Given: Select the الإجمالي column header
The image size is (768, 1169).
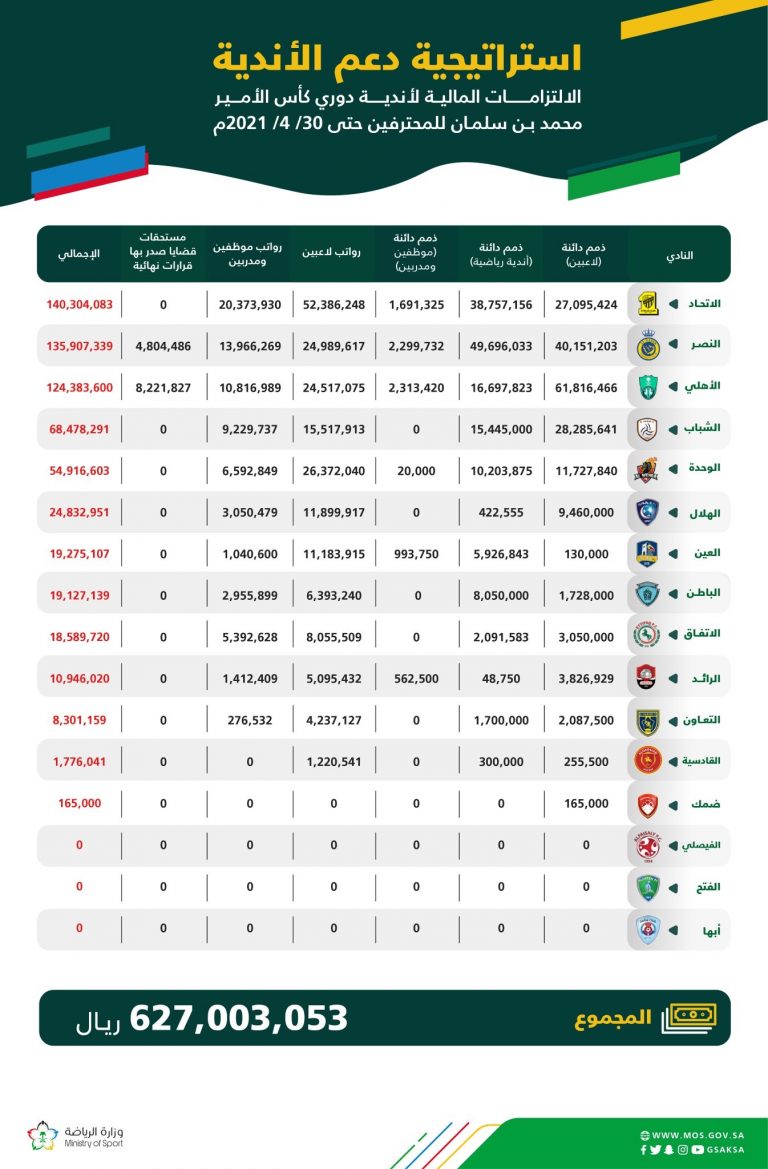Looking at the screenshot, I should pyautogui.click(x=79, y=254).
